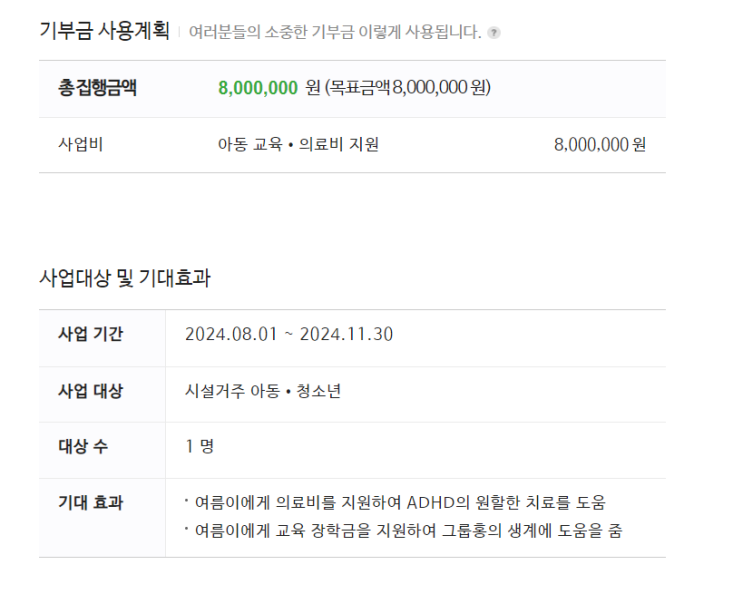
Task: Click the ADHD 치료 expected effect line
Action: coord(395,503)
